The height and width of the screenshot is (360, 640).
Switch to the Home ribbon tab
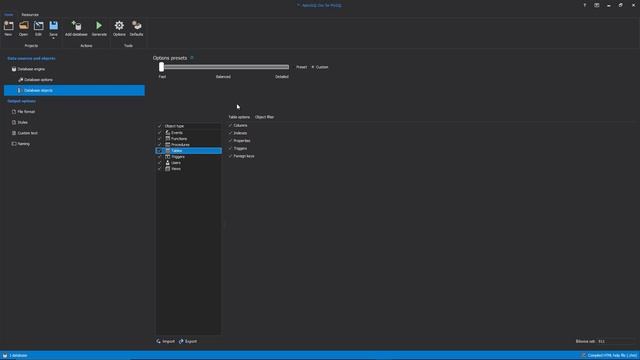click(9, 14)
